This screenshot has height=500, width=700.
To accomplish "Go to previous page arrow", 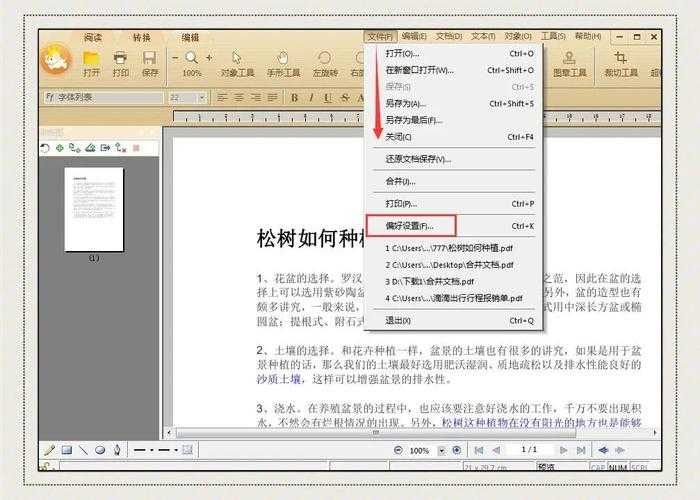I will (x=496, y=450).
